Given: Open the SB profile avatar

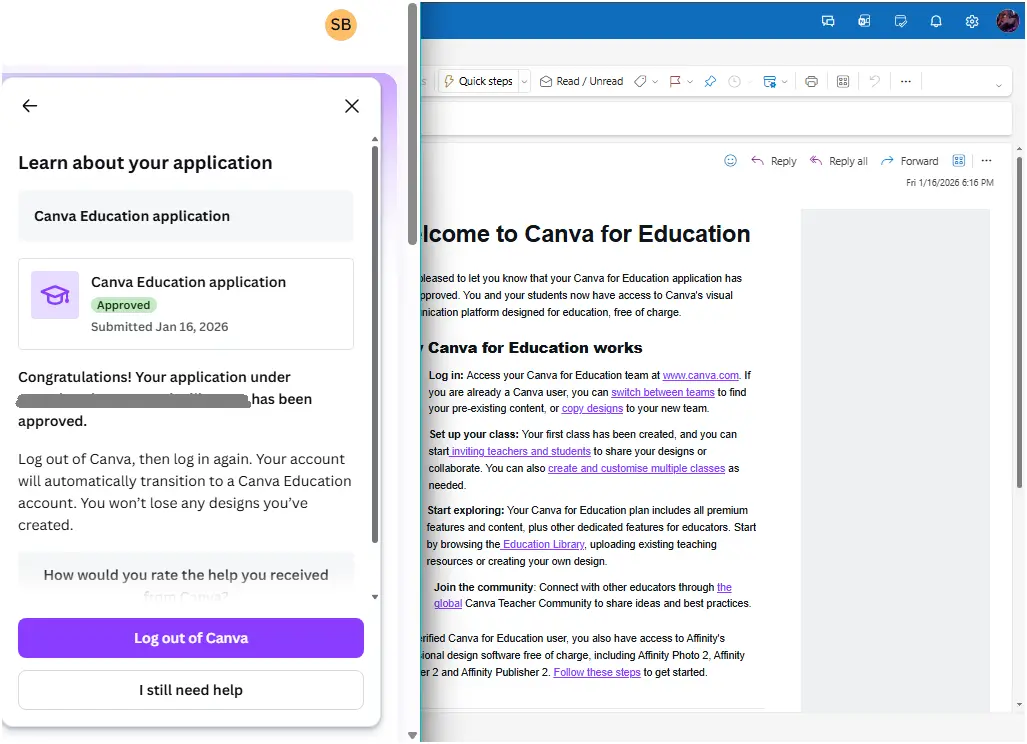Looking at the screenshot, I should point(341,25).
